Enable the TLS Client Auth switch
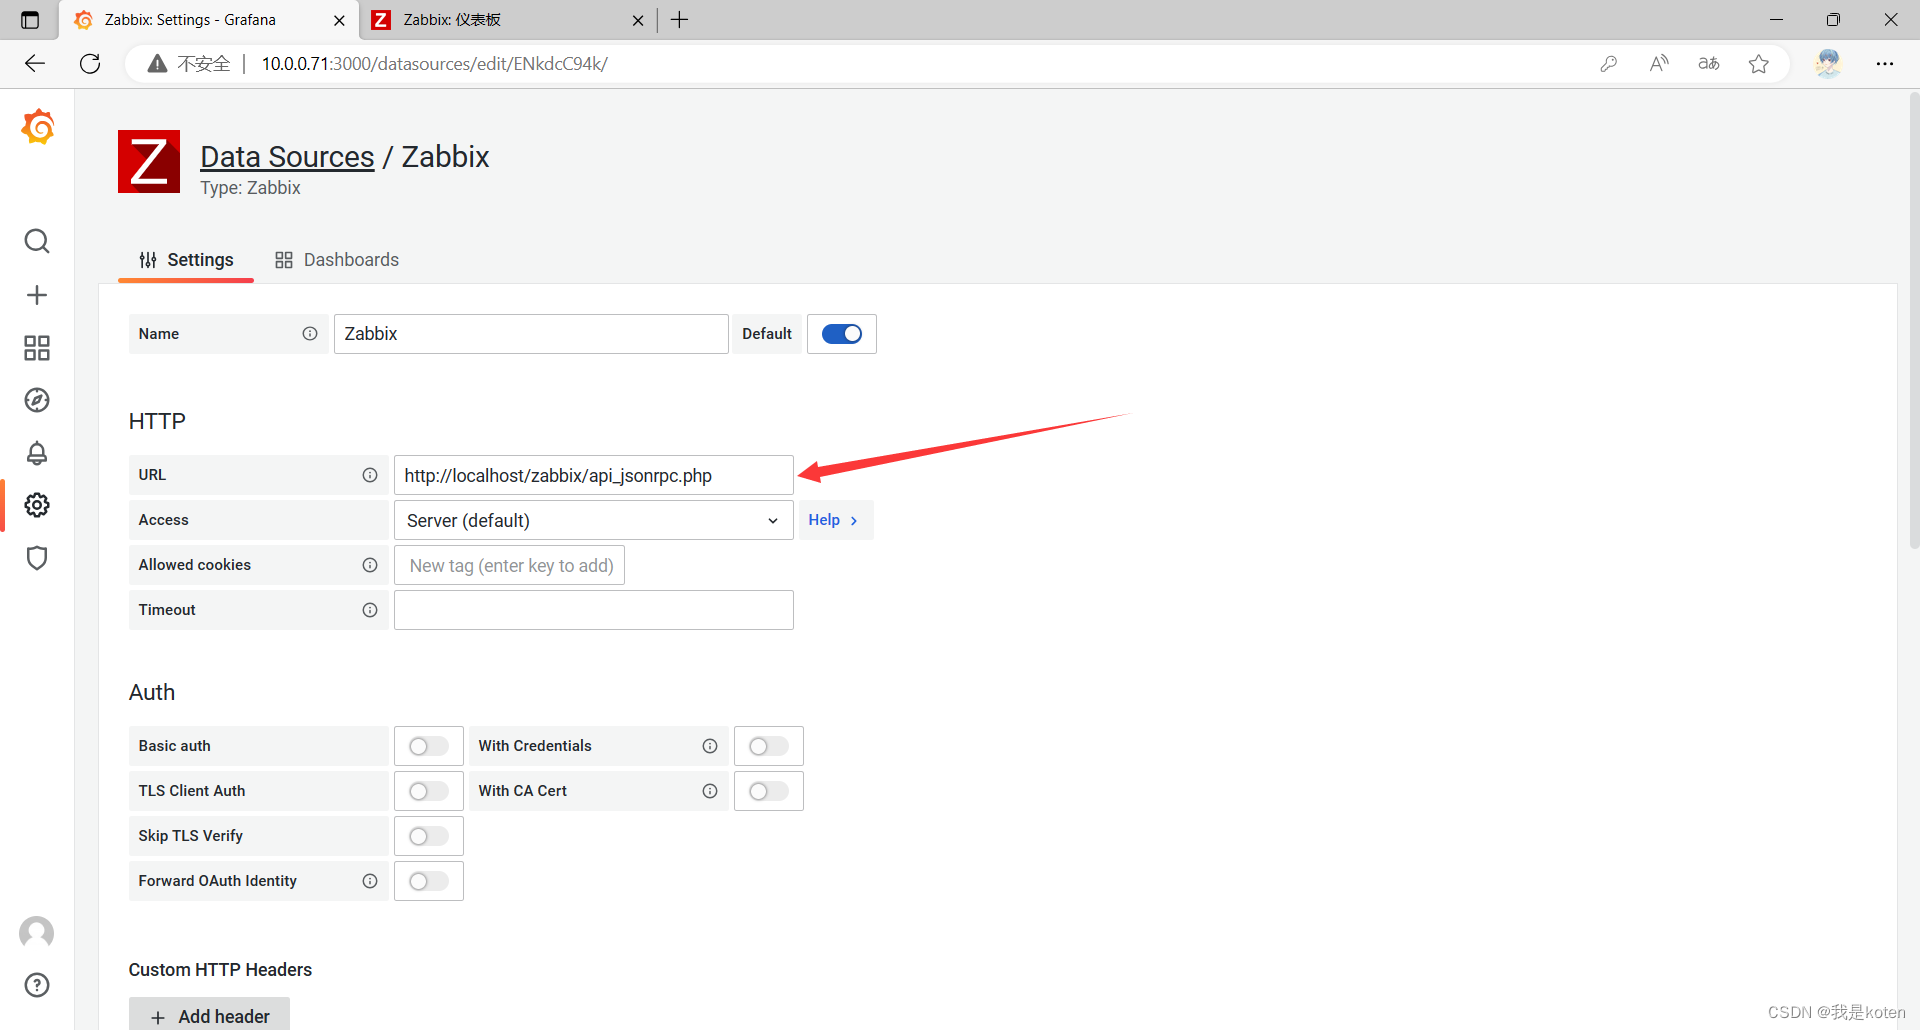 (x=429, y=791)
